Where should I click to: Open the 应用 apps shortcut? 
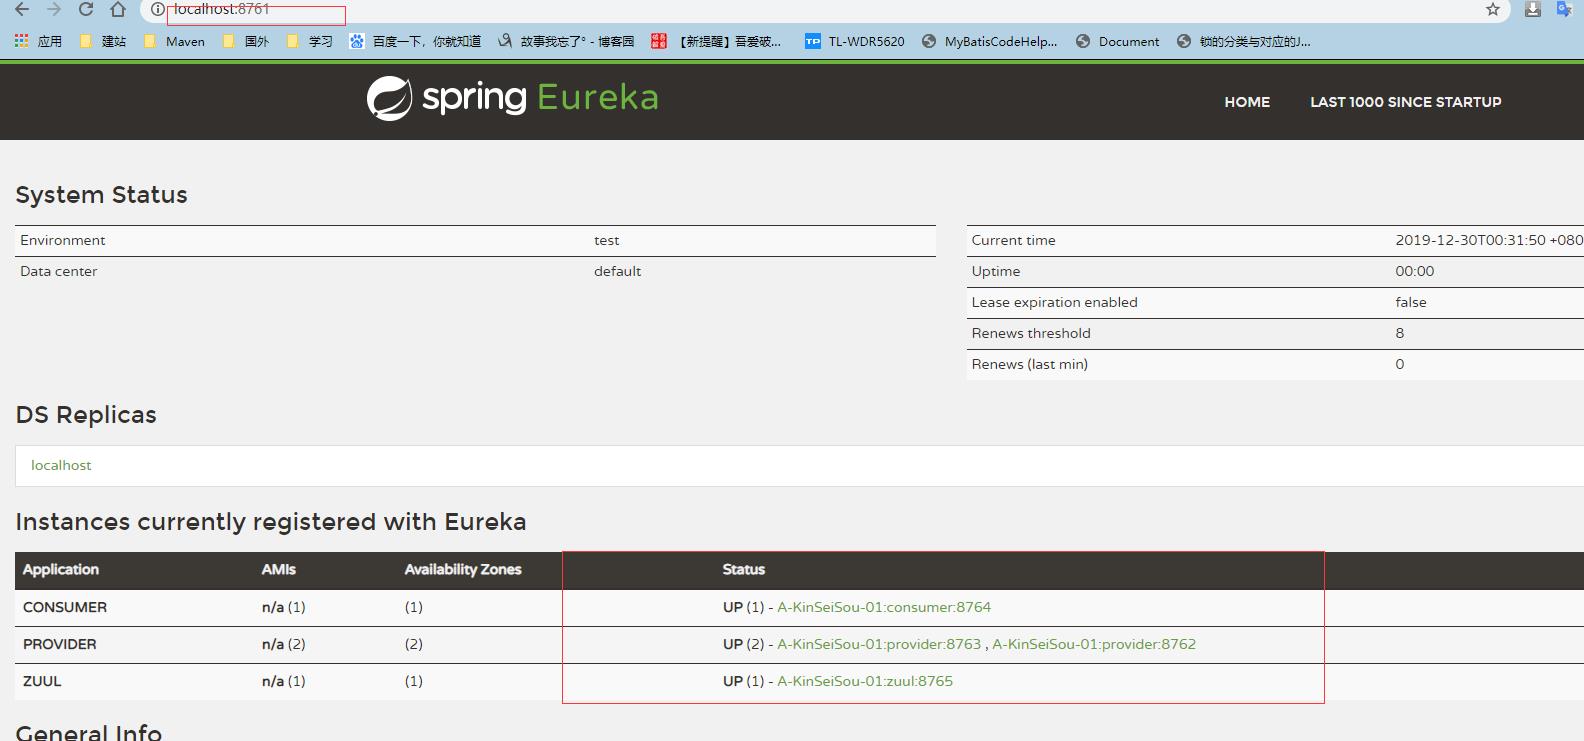(38, 41)
